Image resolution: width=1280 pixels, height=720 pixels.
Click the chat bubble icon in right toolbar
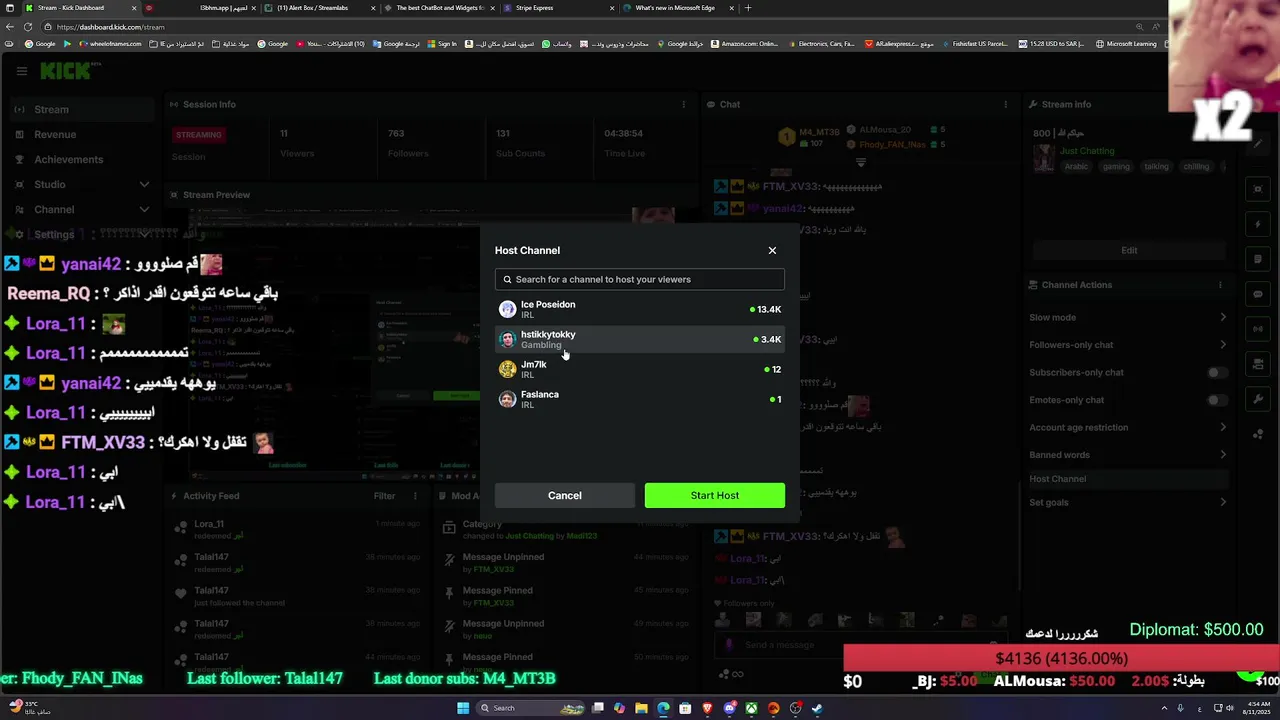pos(1258,294)
